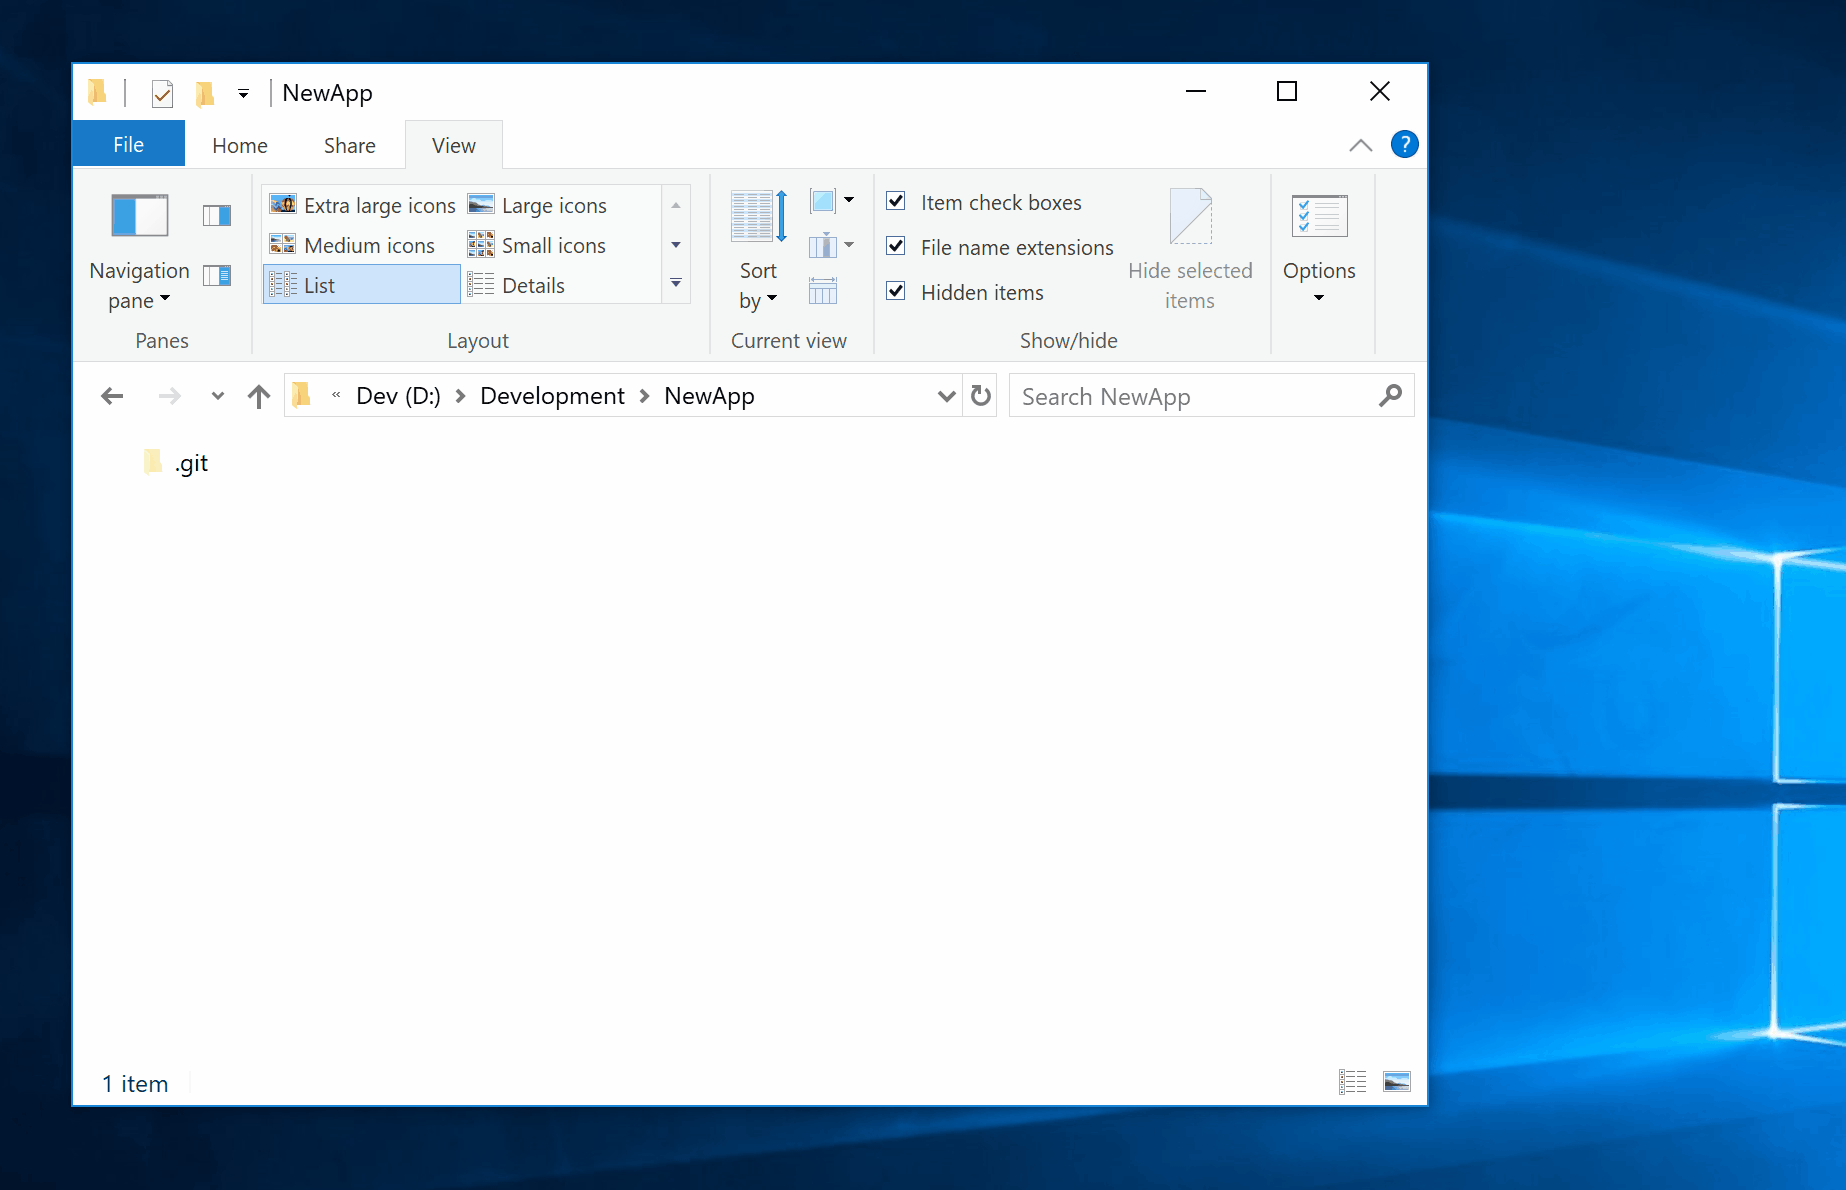Select the View ribbon tab
The image size is (1846, 1190).
tap(454, 146)
